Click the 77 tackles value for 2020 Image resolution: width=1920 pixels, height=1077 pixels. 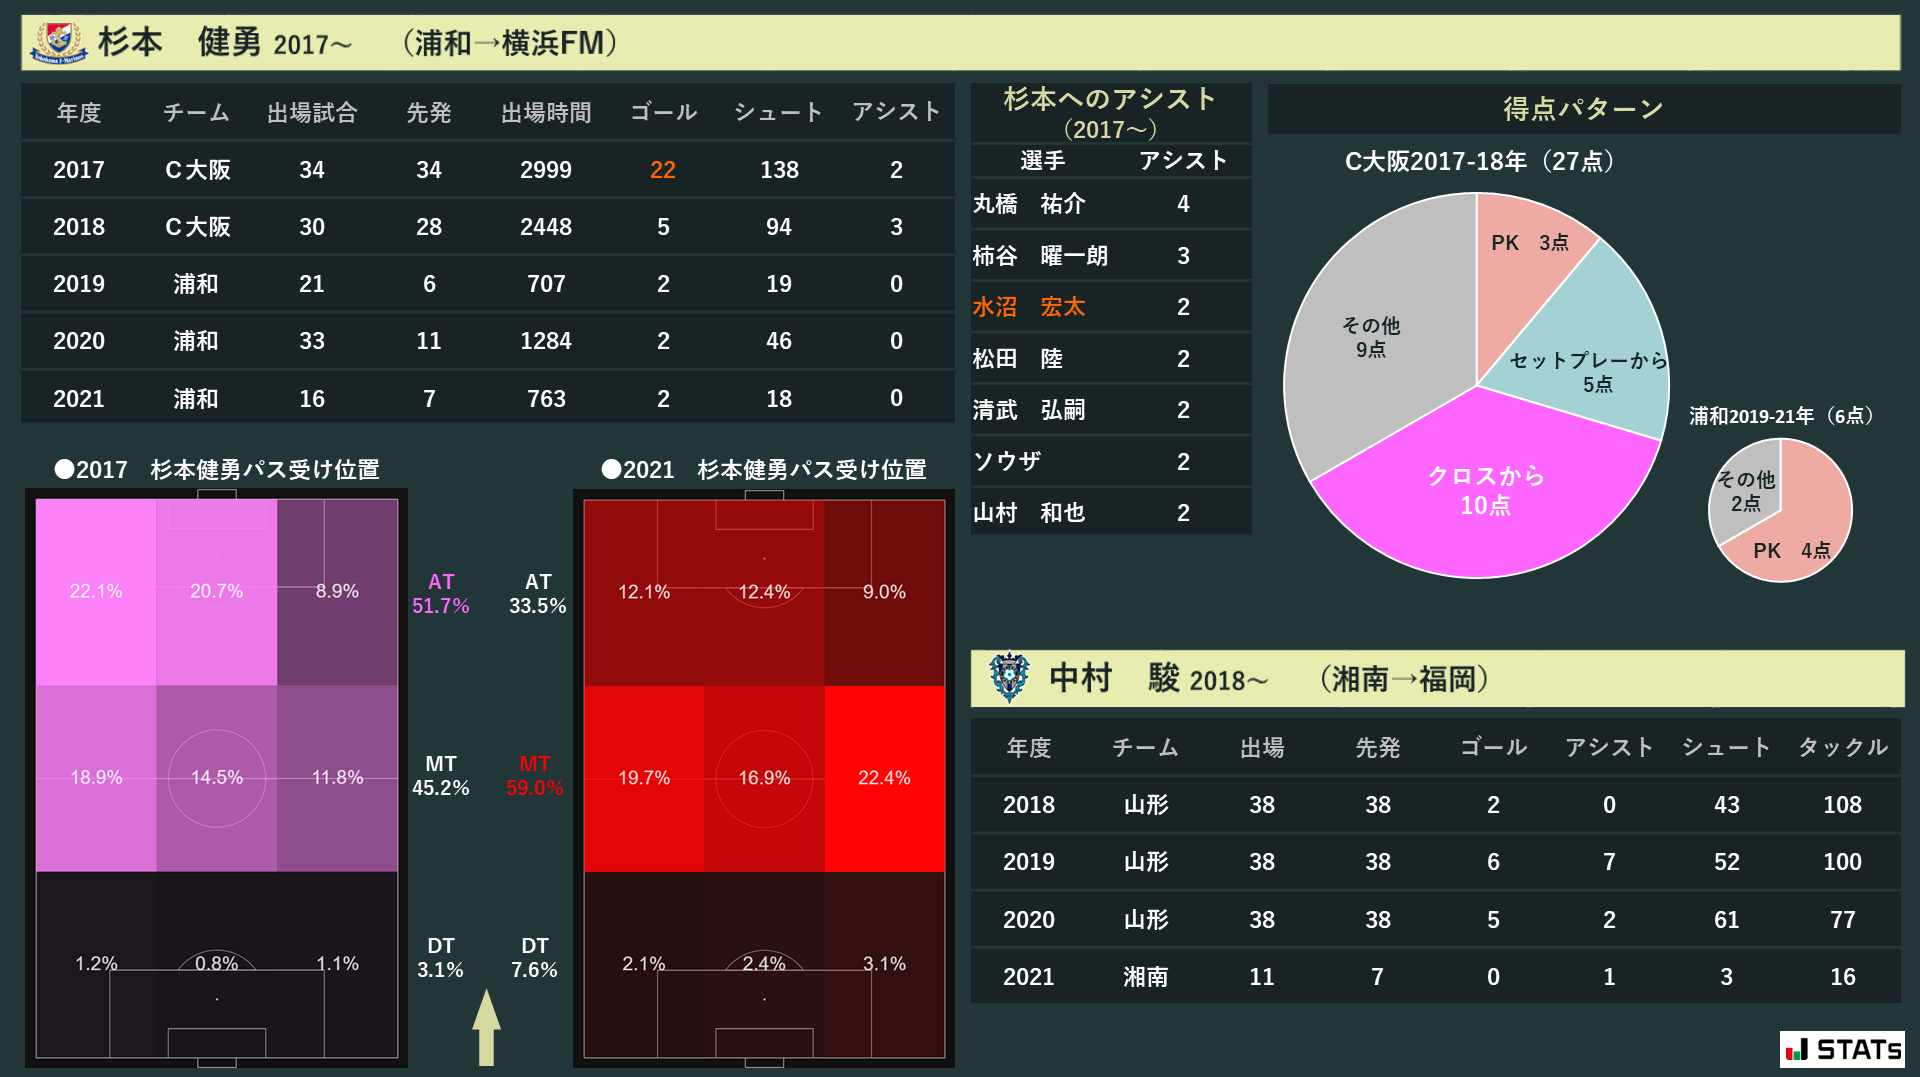coord(1842,920)
